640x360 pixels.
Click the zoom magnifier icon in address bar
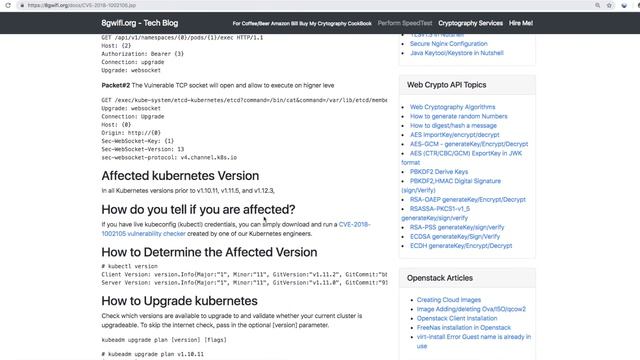point(598,5)
